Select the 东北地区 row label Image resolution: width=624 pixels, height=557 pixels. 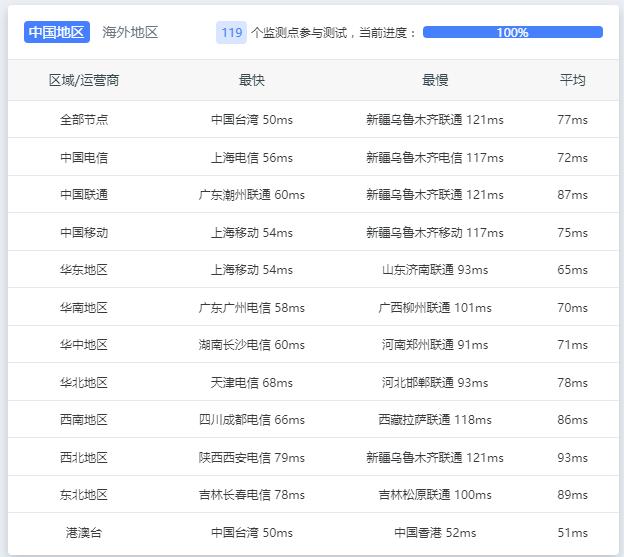(84, 495)
